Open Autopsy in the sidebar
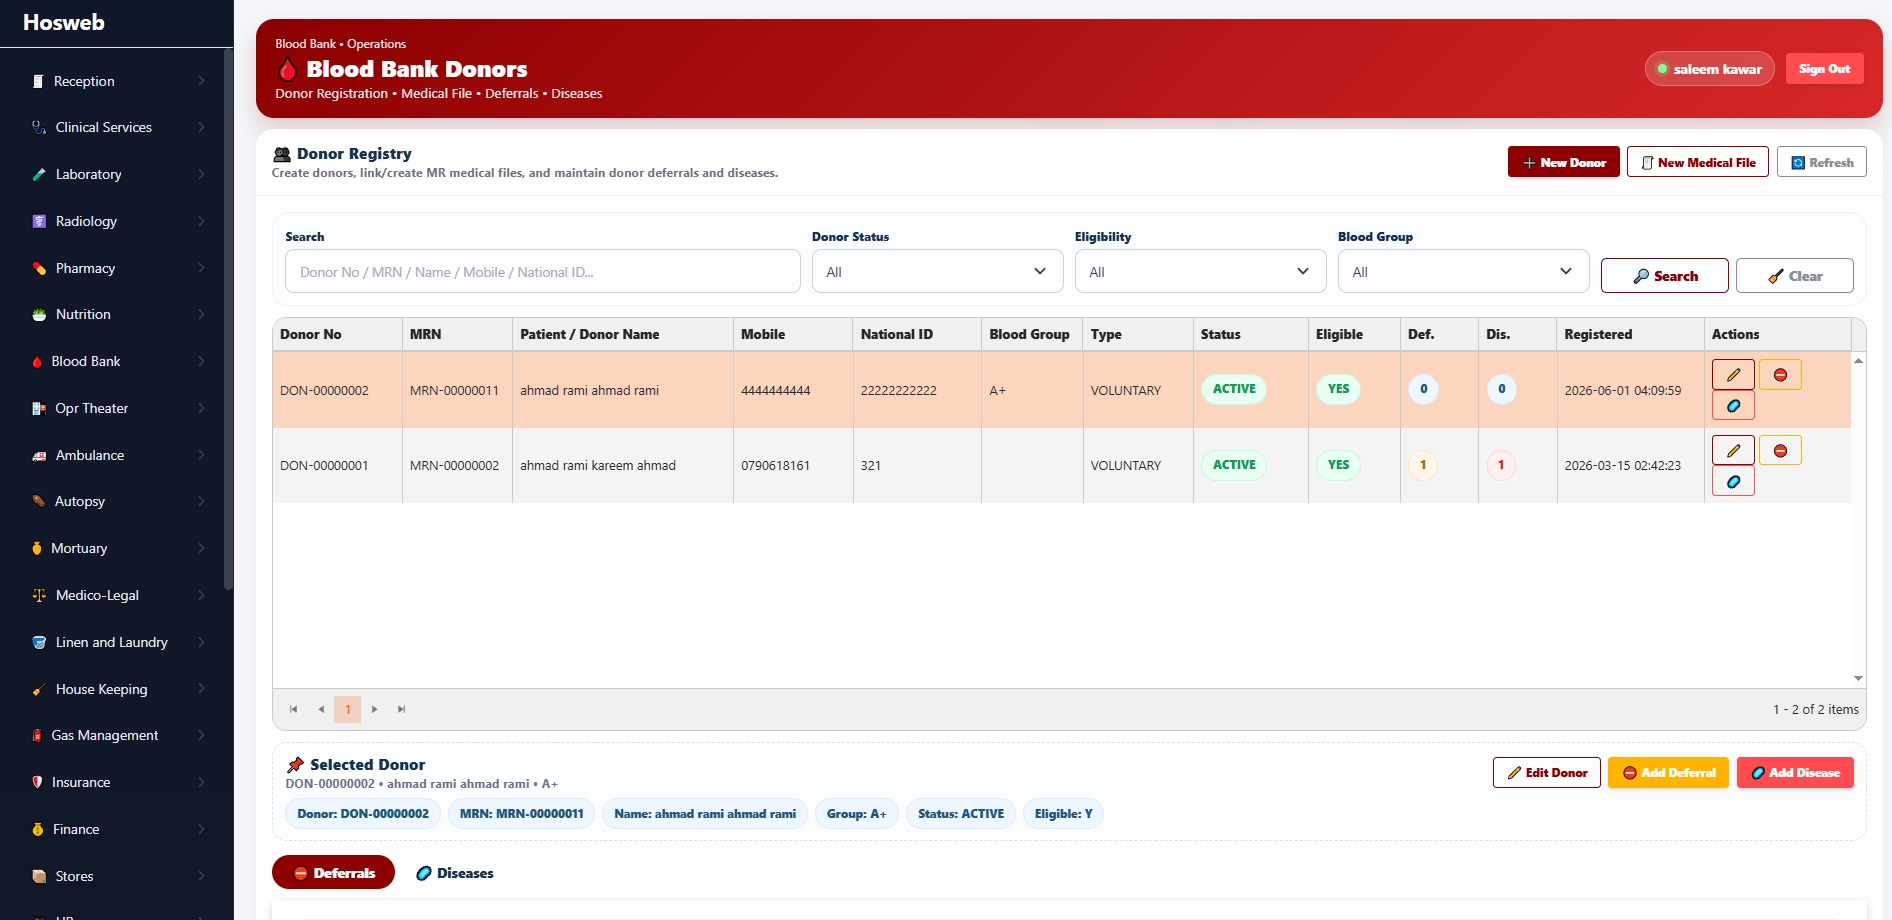The width and height of the screenshot is (1892, 920). [x=117, y=502]
